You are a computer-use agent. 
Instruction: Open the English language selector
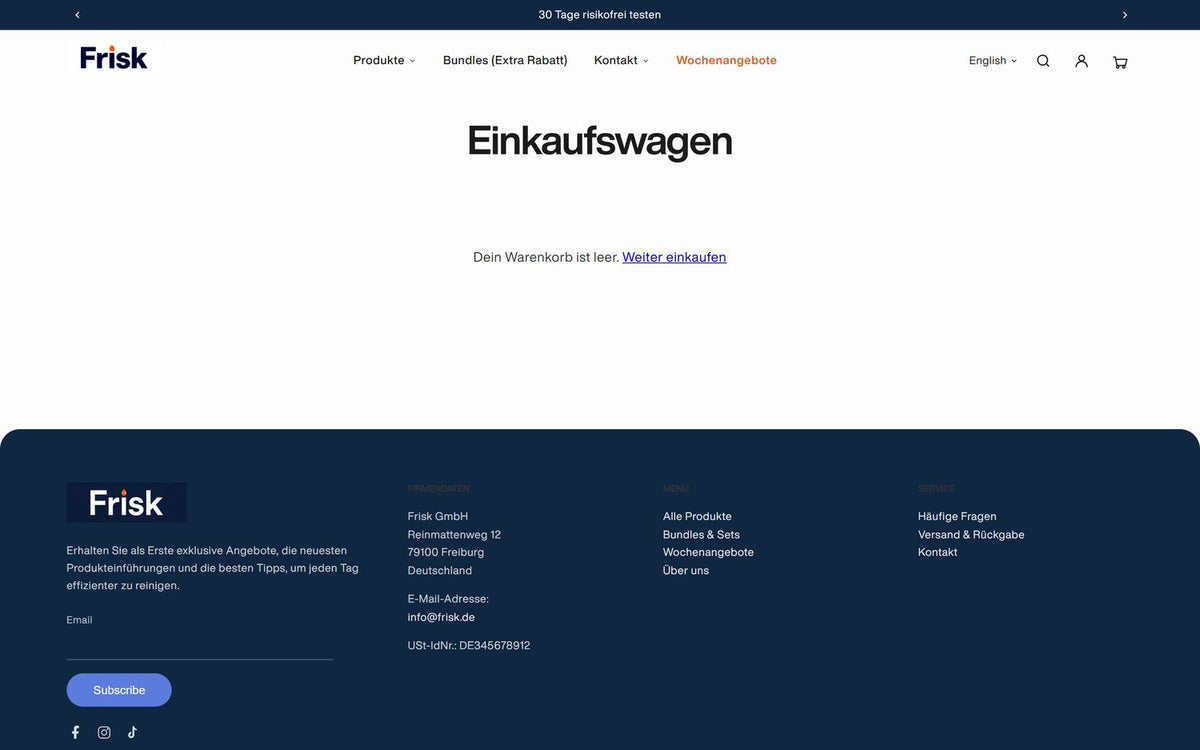pyautogui.click(x=992, y=61)
